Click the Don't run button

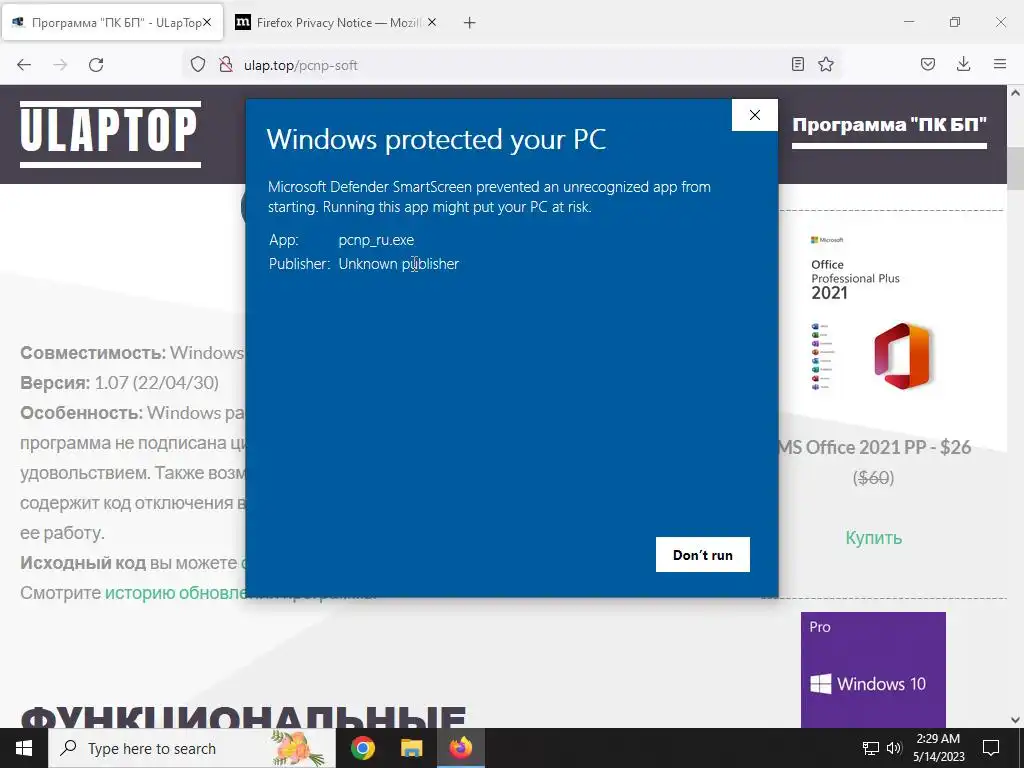(x=703, y=554)
